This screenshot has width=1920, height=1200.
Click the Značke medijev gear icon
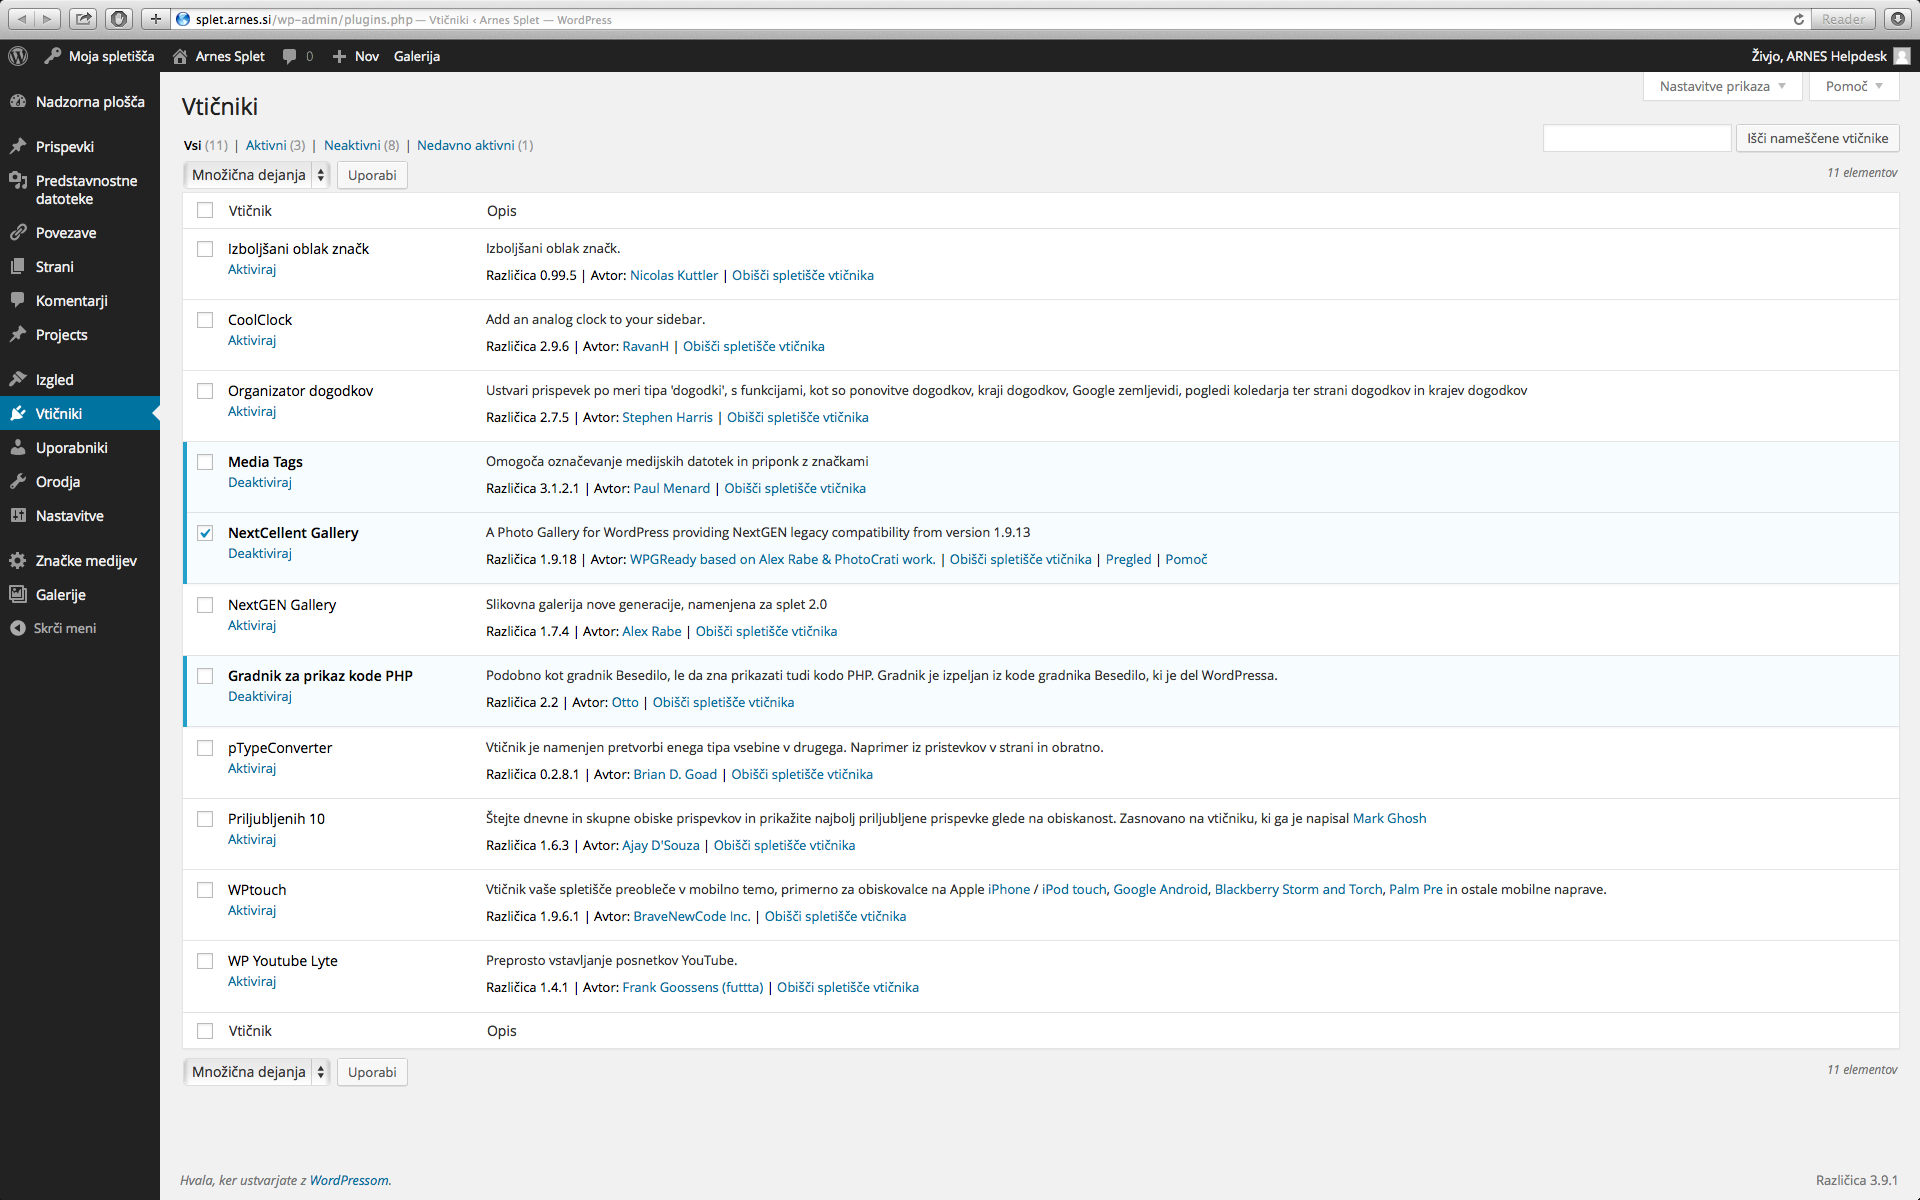(18, 560)
